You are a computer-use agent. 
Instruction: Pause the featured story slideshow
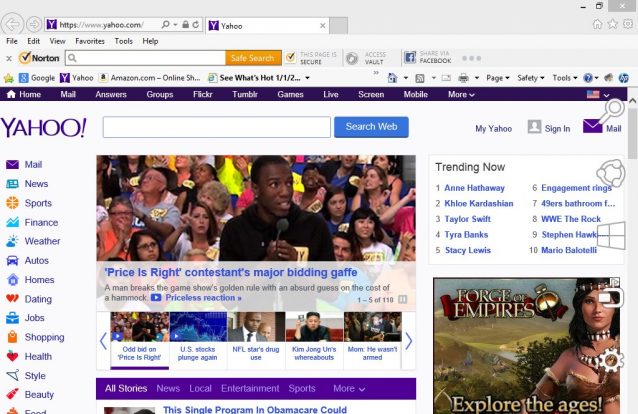click(x=403, y=299)
